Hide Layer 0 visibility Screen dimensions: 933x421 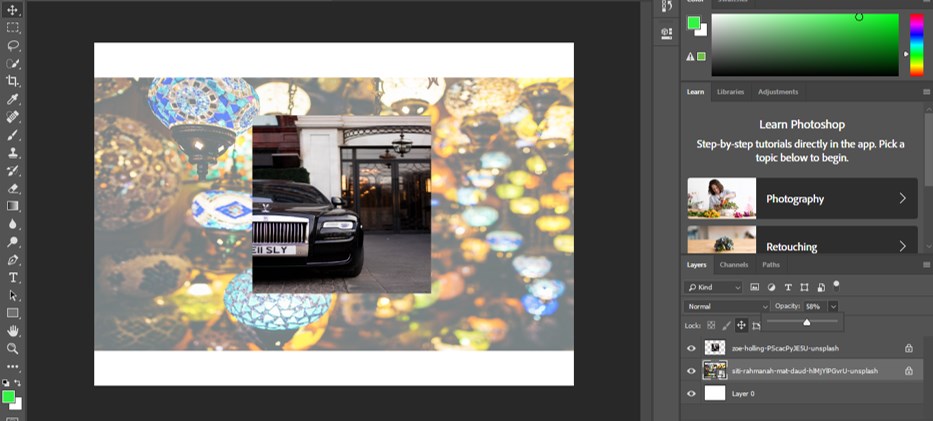tap(691, 394)
